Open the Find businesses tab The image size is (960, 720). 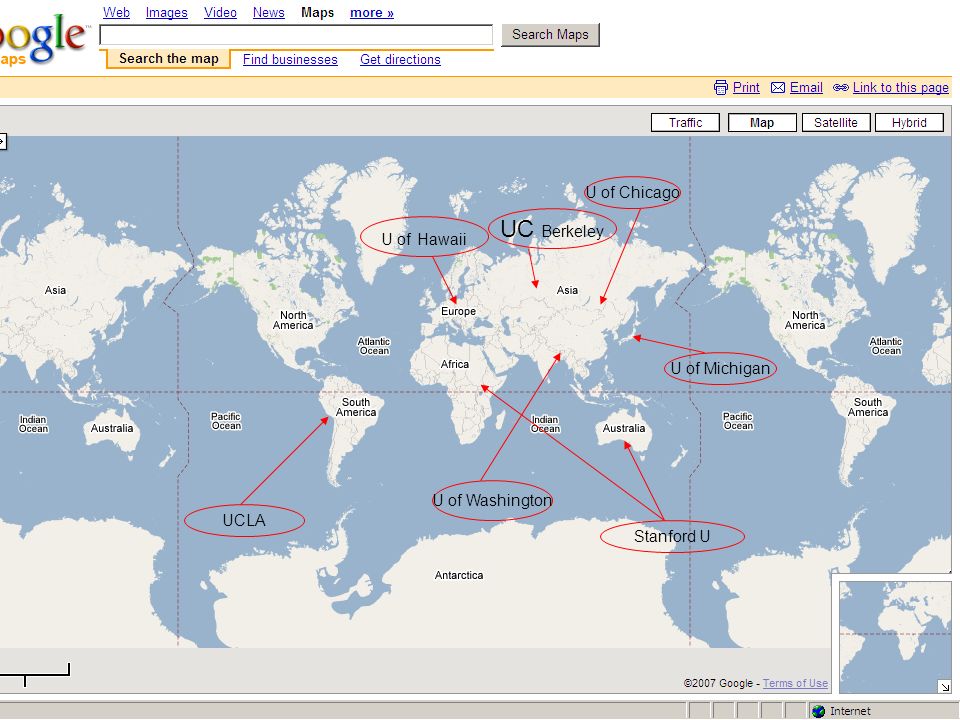(x=290, y=59)
